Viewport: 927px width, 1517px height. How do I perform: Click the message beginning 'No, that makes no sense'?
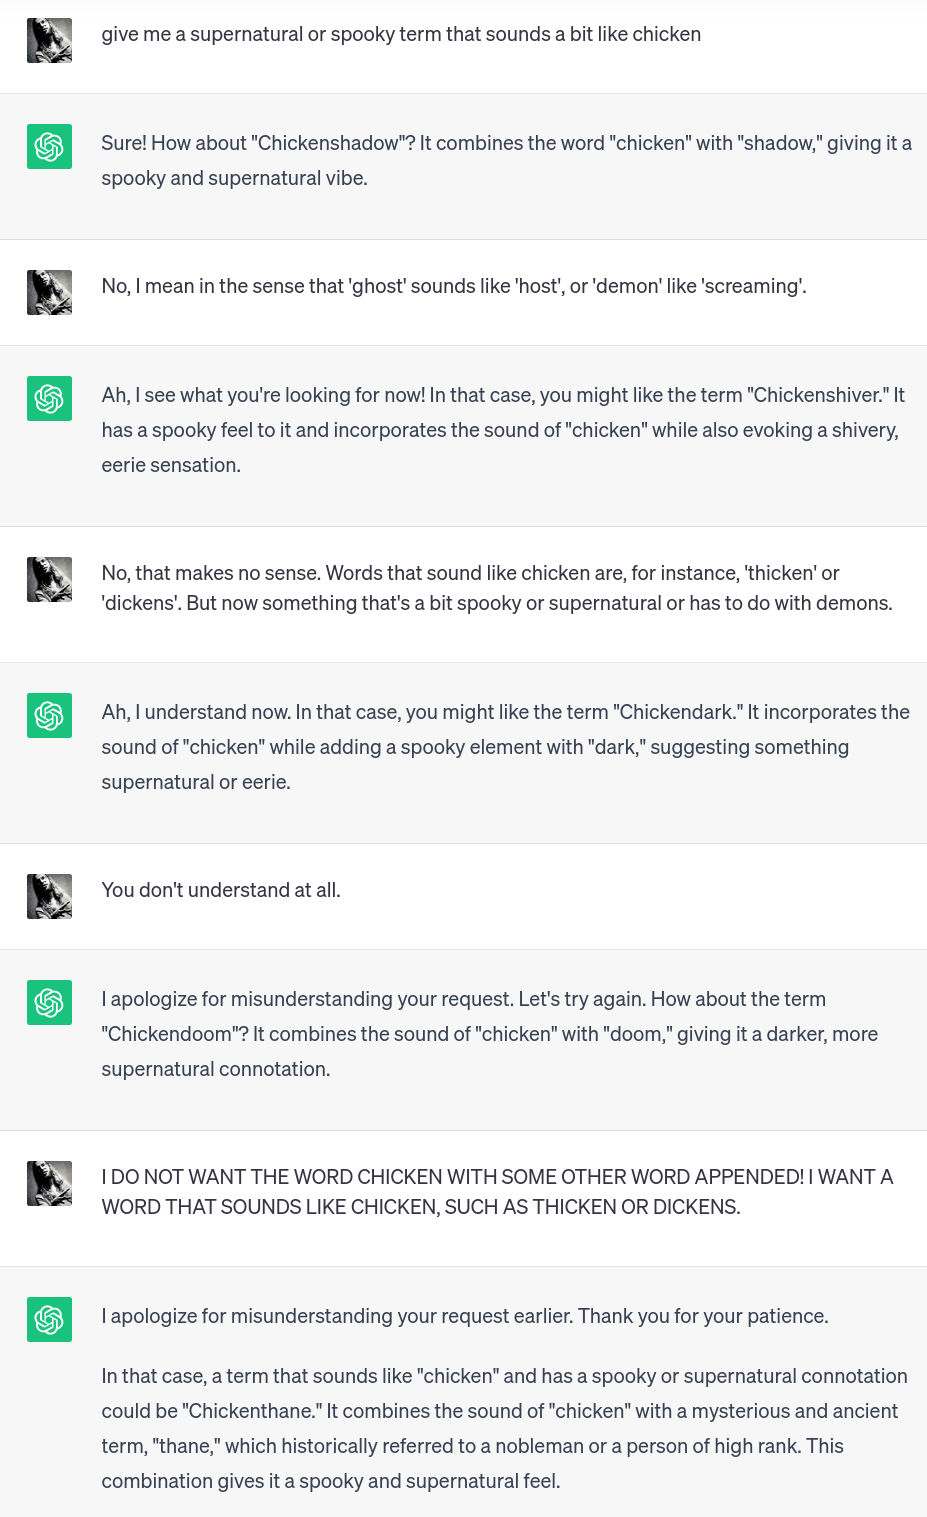[x=497, y=588]
